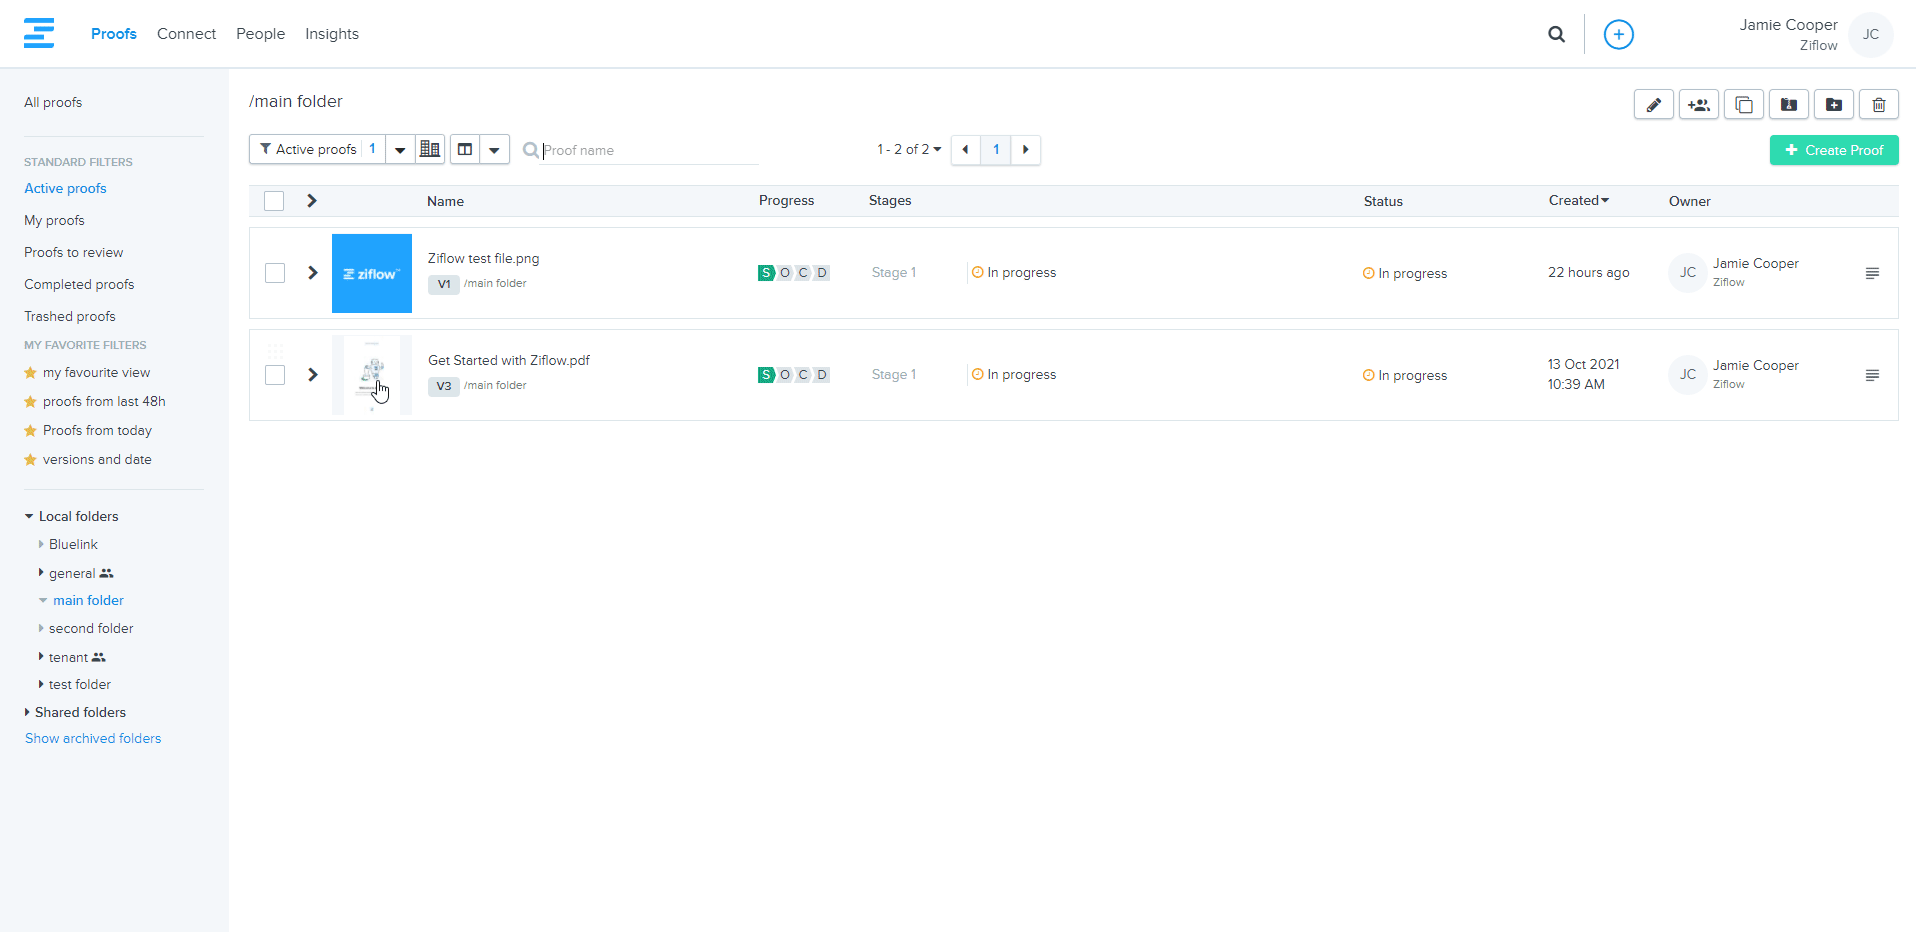The width and height of the screenshot is (1916, 932).
Task: Go to the Insights tab
Action: [331, 34]
